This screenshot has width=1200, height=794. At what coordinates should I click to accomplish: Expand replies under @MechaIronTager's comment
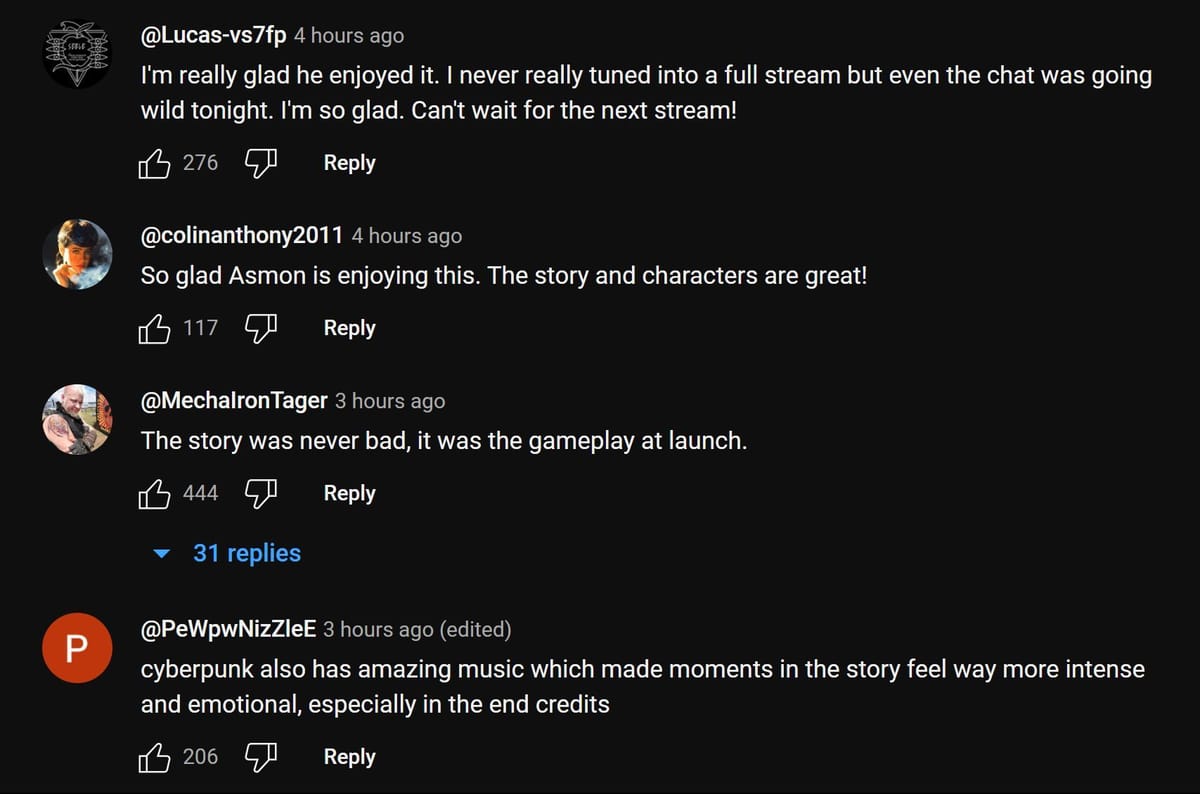coord(246,553)
